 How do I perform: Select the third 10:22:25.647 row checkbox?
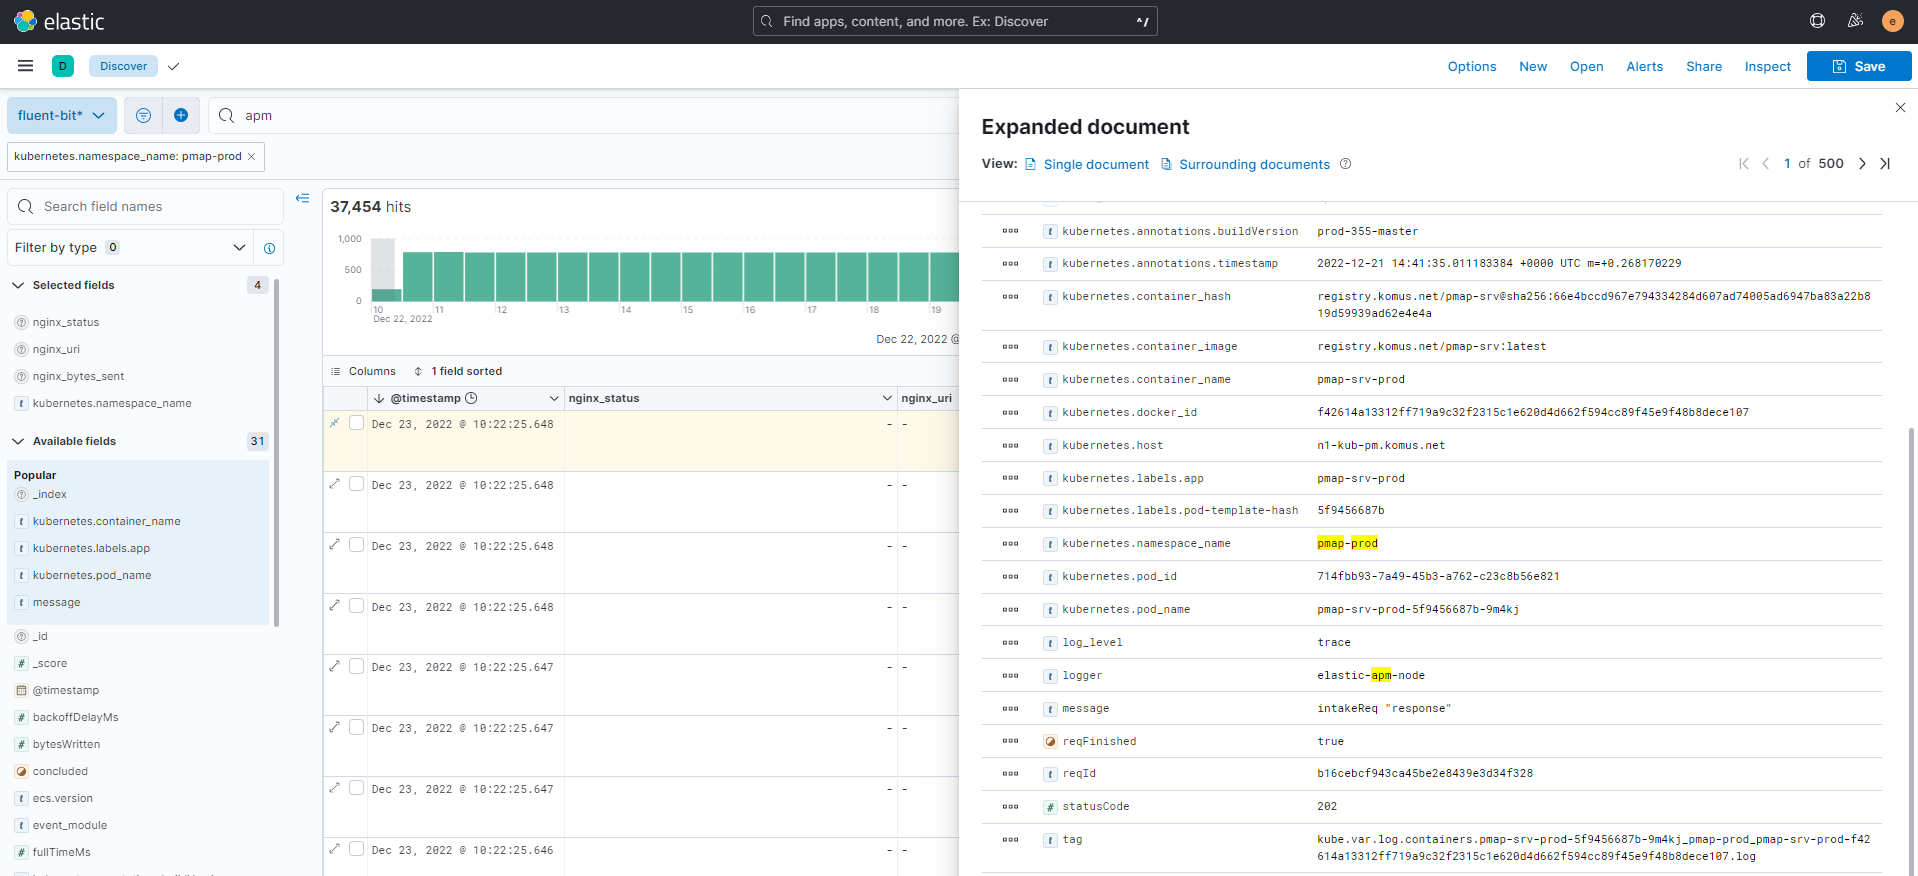coord(356,788)
